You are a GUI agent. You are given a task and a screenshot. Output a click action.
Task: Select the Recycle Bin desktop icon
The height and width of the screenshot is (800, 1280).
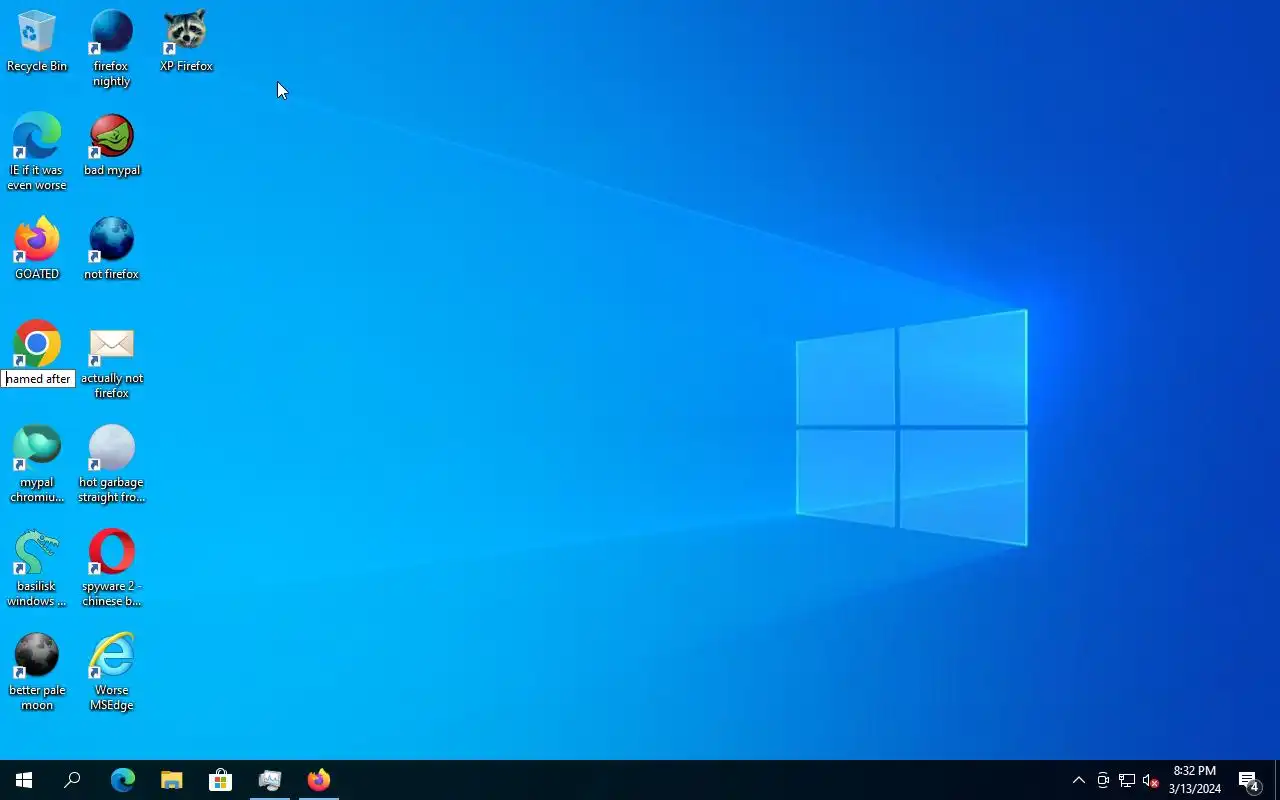point(37,41)
